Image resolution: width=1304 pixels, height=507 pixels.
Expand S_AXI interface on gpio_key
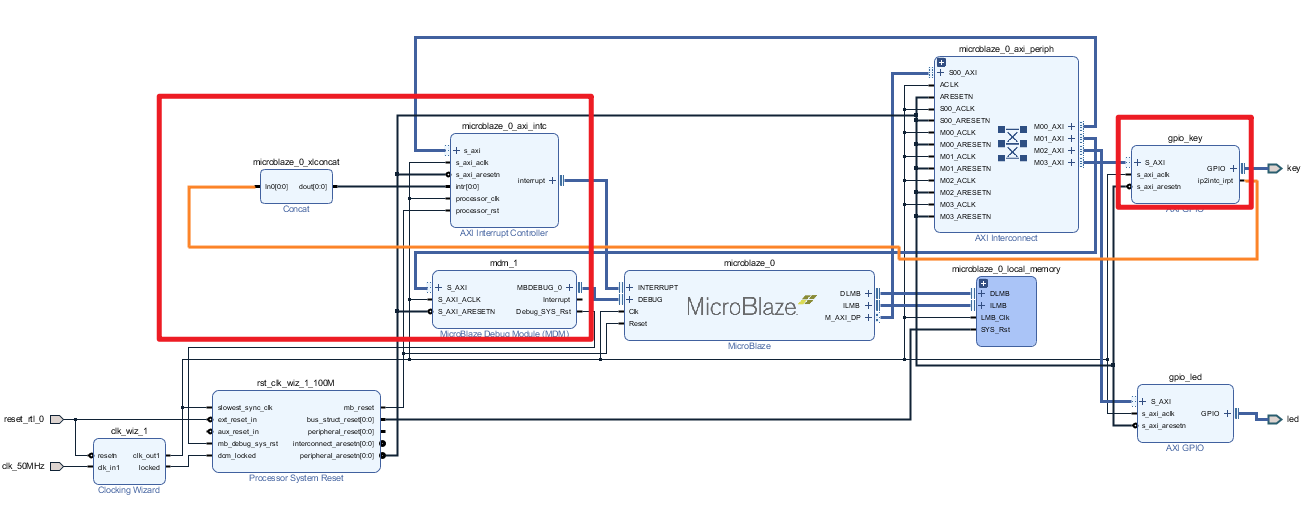tap(1138, 162)
